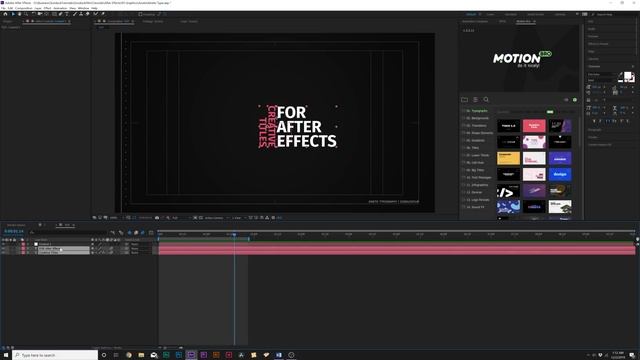Open the Graph Editor in the timeline
640x360 pixels.
coord(151,233)
